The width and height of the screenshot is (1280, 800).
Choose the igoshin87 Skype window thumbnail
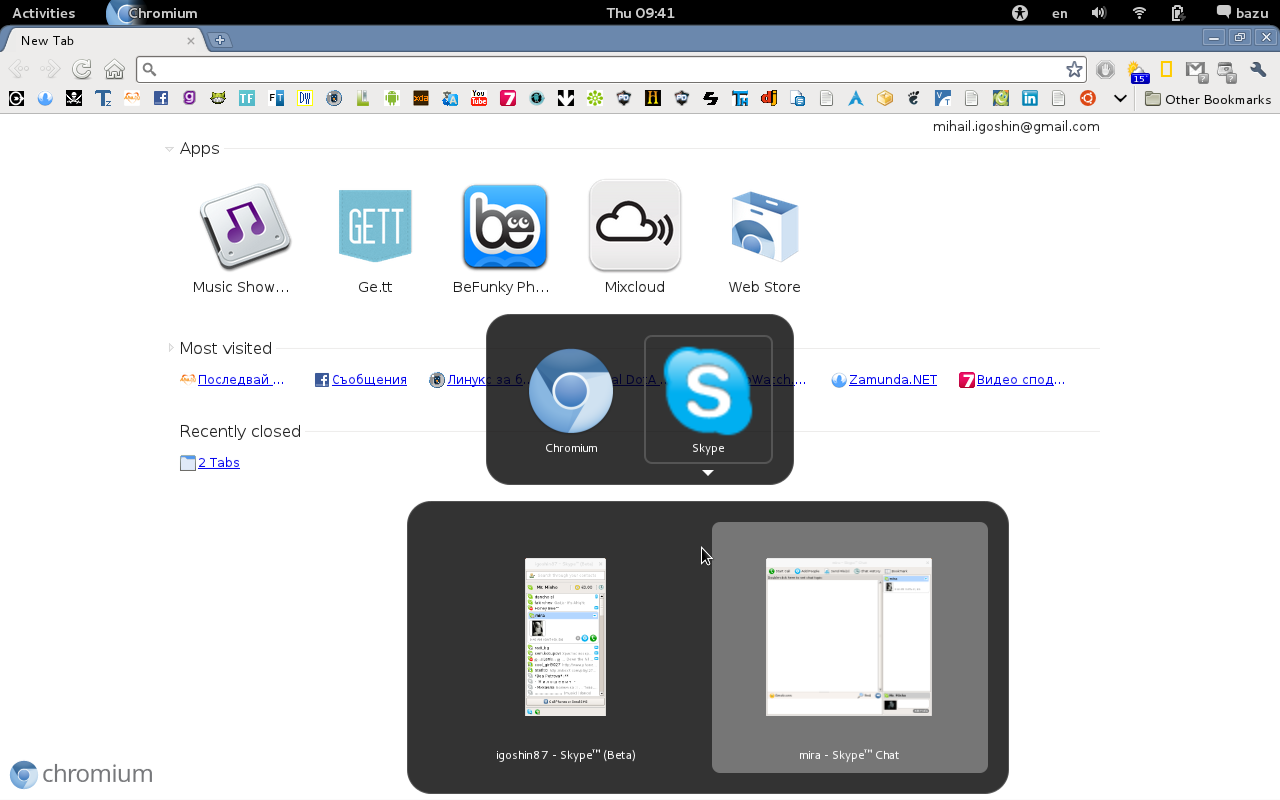(566, 637)
